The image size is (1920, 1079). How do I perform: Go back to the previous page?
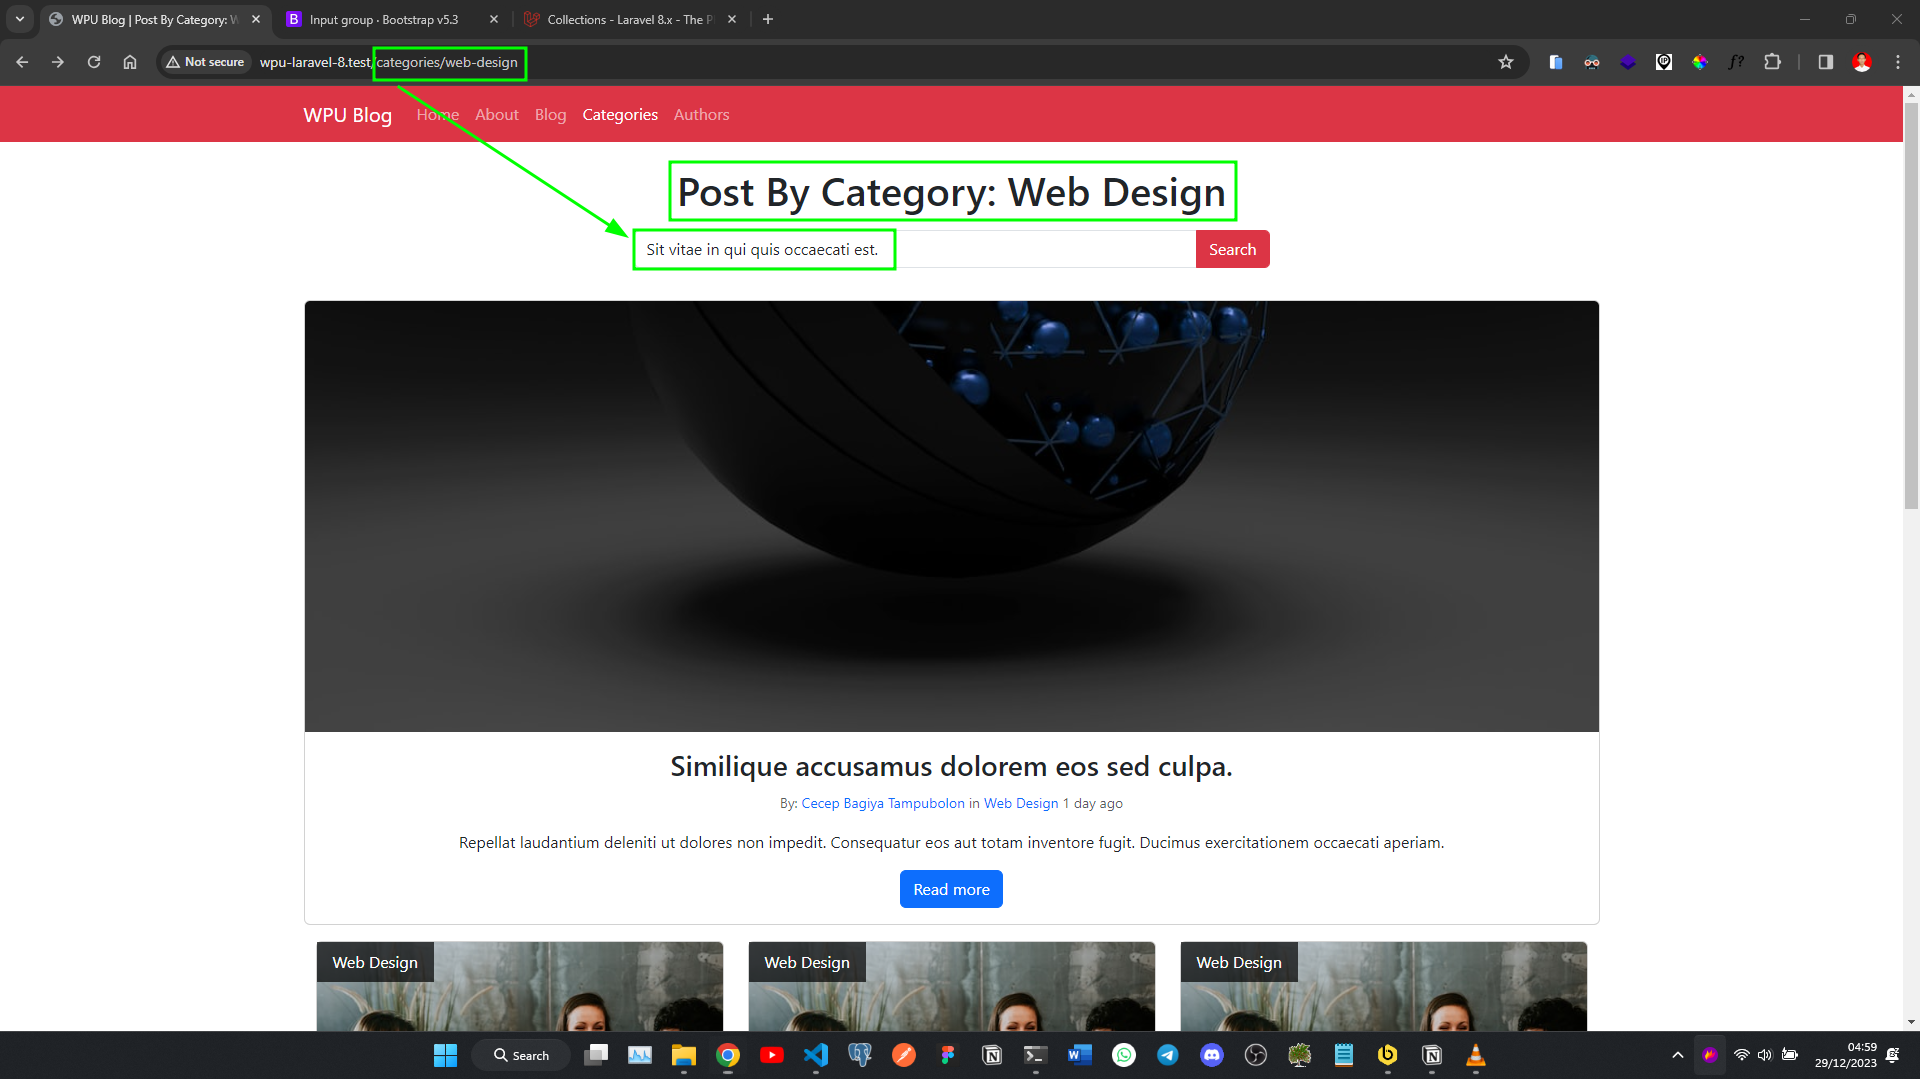22,62
